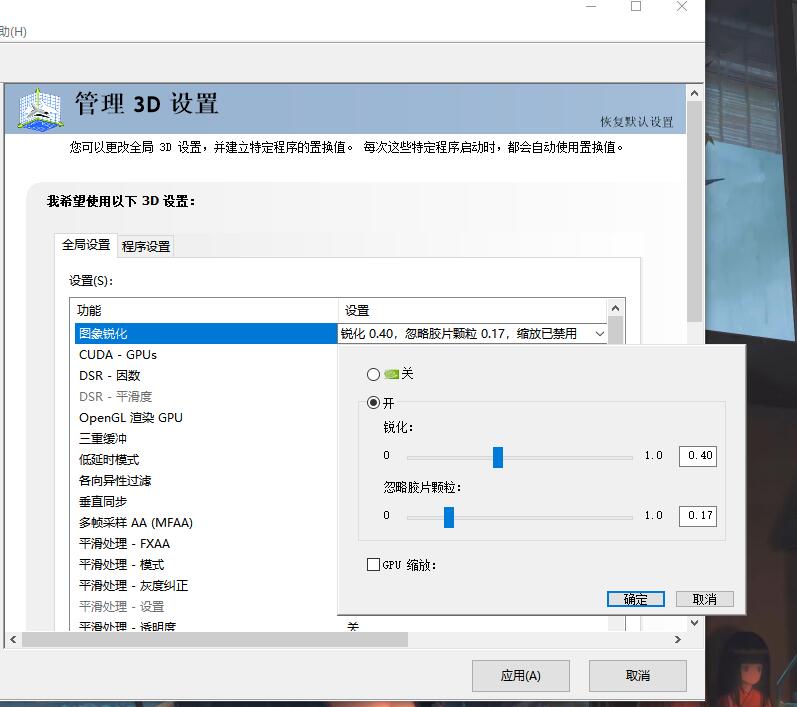Viewport: 797px width, 707px height.
Task: Select the 开 (on) radio button
Action: (x=373, y=403)
